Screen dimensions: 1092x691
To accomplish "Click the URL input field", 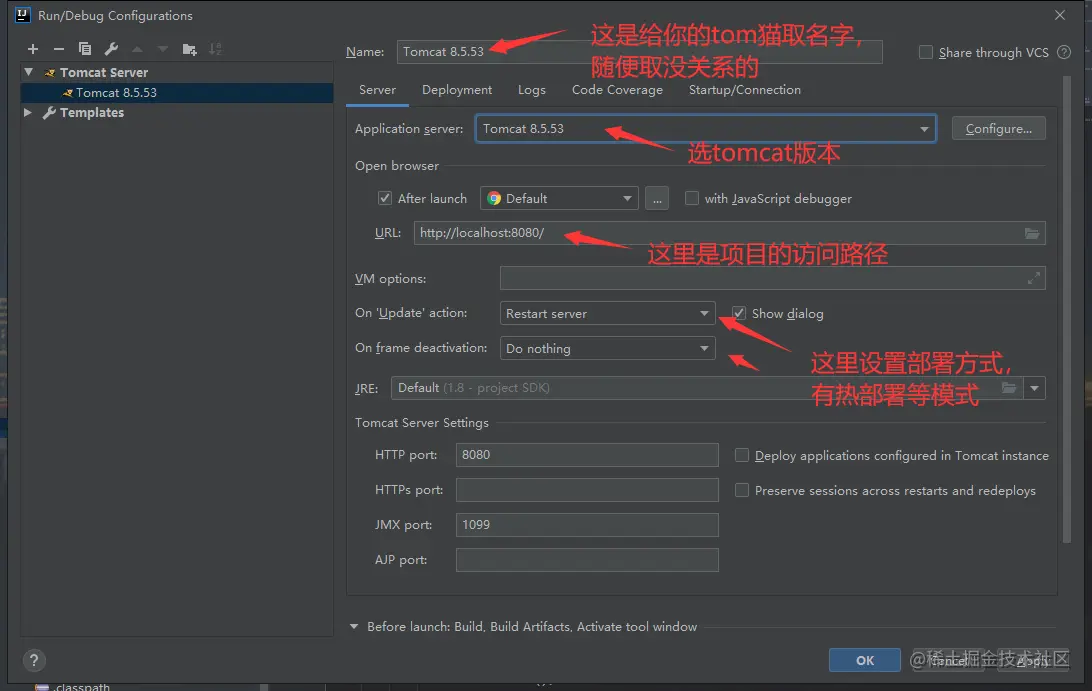I will point(729,233).
